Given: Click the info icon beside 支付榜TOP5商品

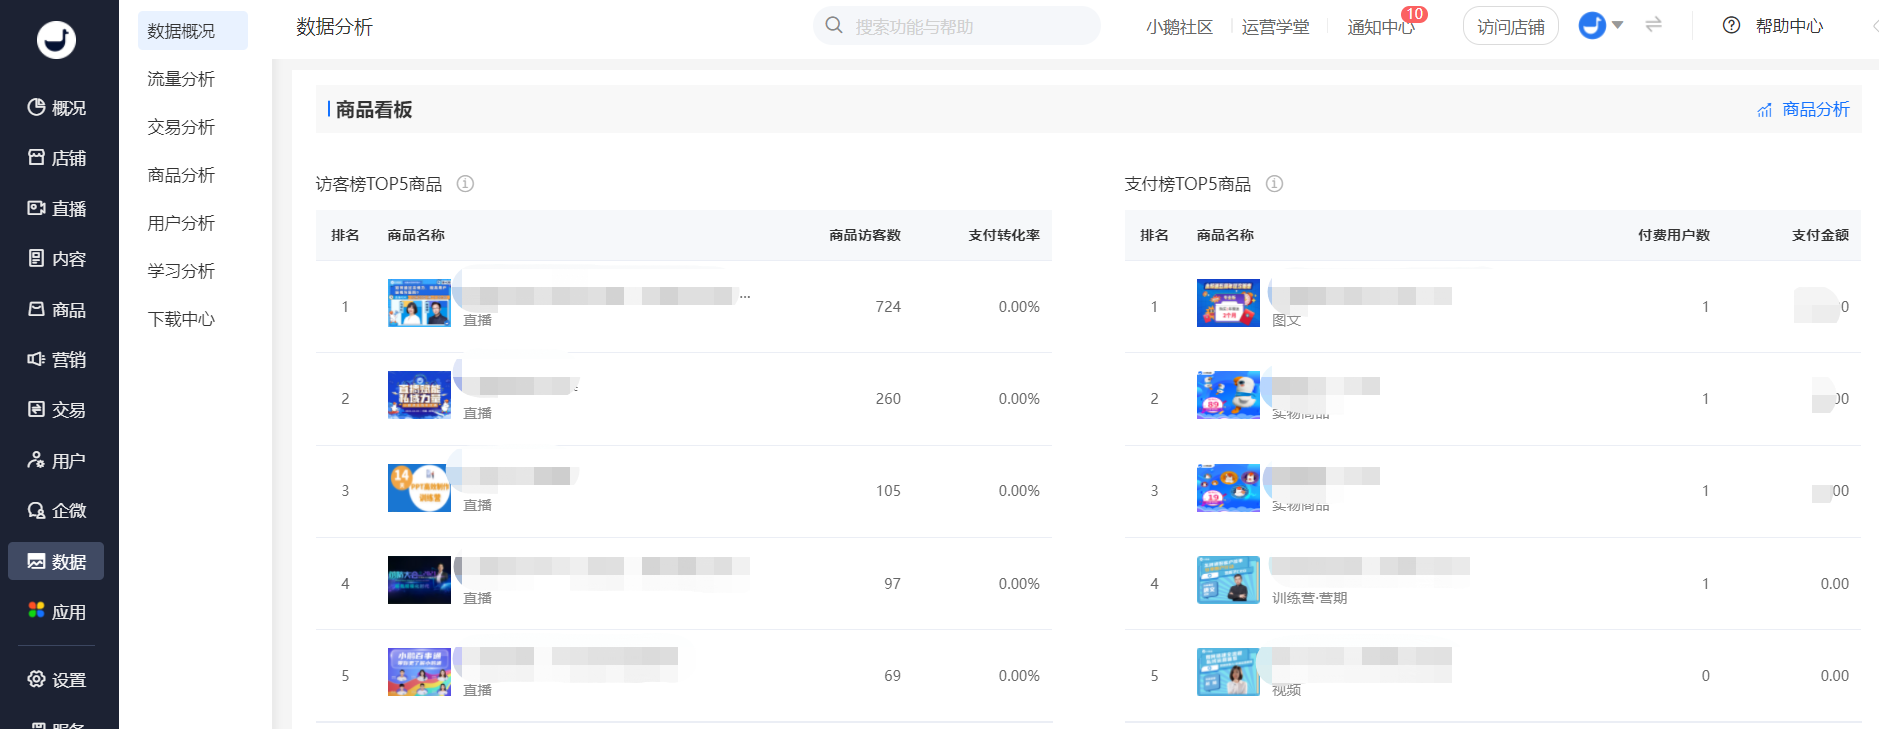Looking at the screenshot, I should tap(1274, 183).
